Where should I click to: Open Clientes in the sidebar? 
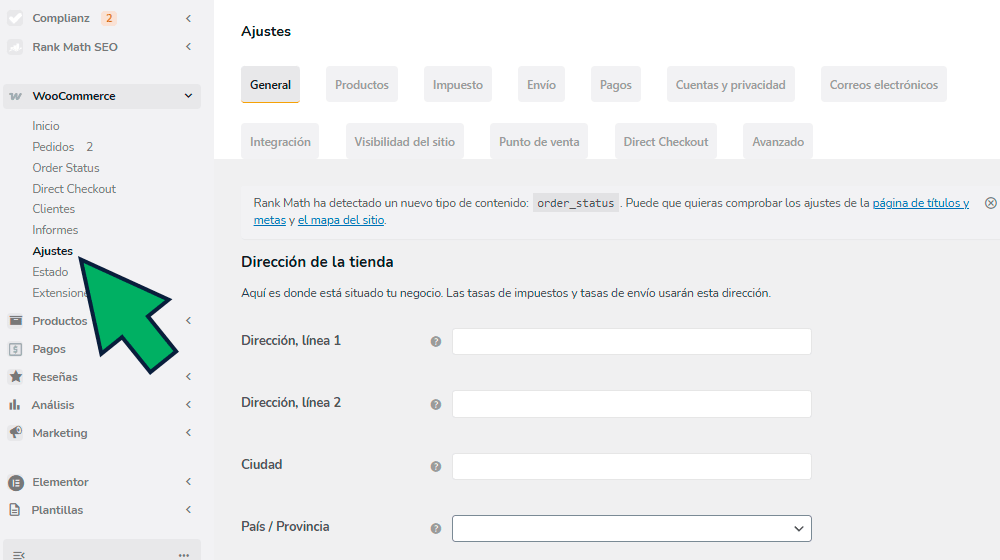[x=54, y=209]
